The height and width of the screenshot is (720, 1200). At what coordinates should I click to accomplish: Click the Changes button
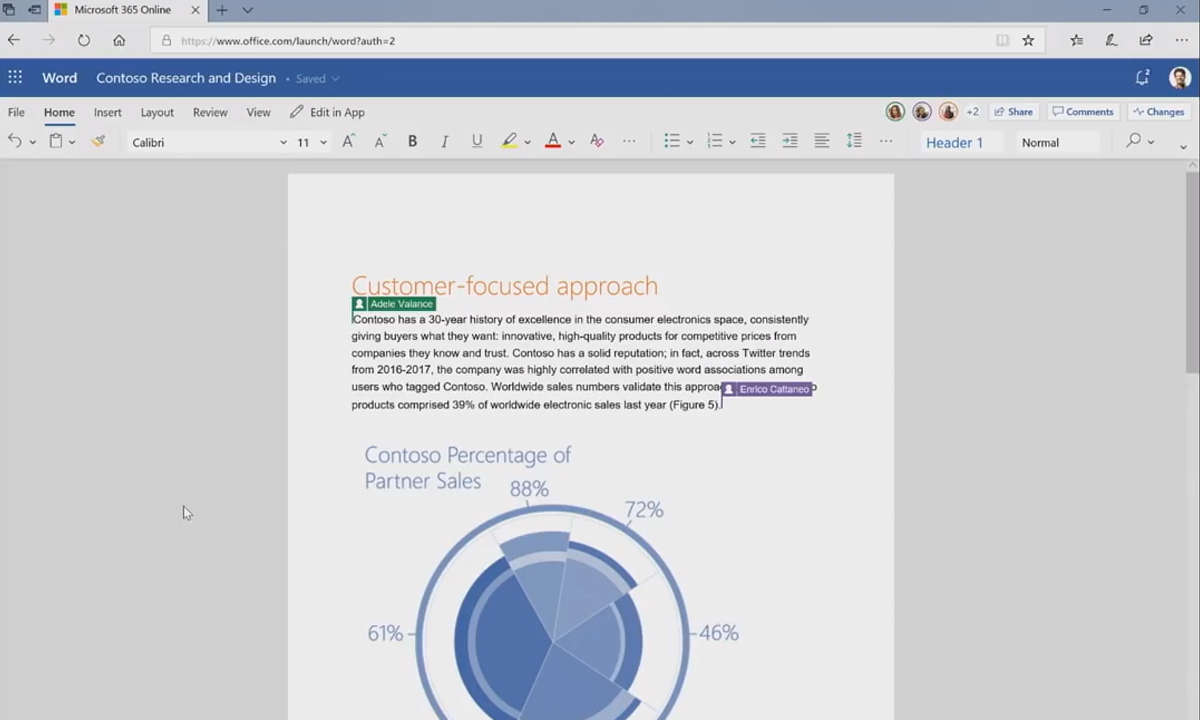1157,112
